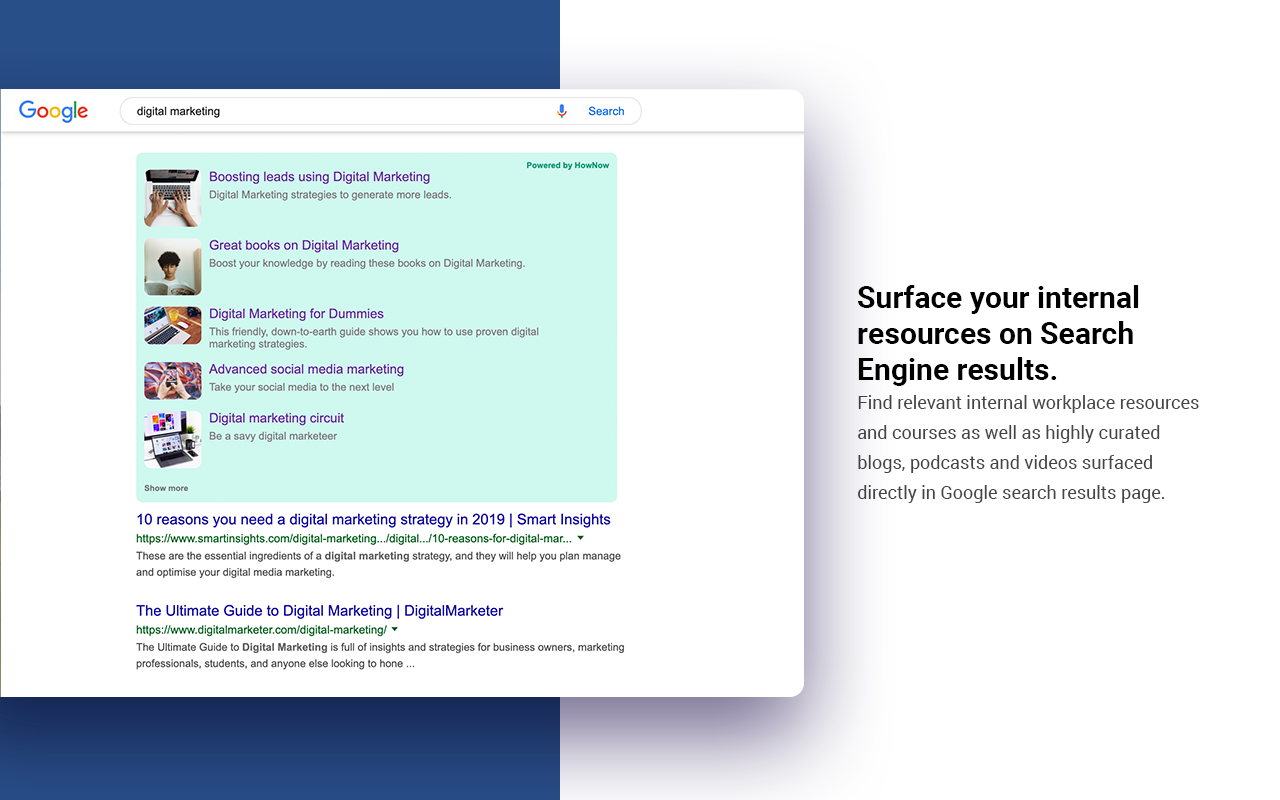The width and height of the screenshot is (1280, 800).
Task: Click the Google logo
Action: point(54,111)
